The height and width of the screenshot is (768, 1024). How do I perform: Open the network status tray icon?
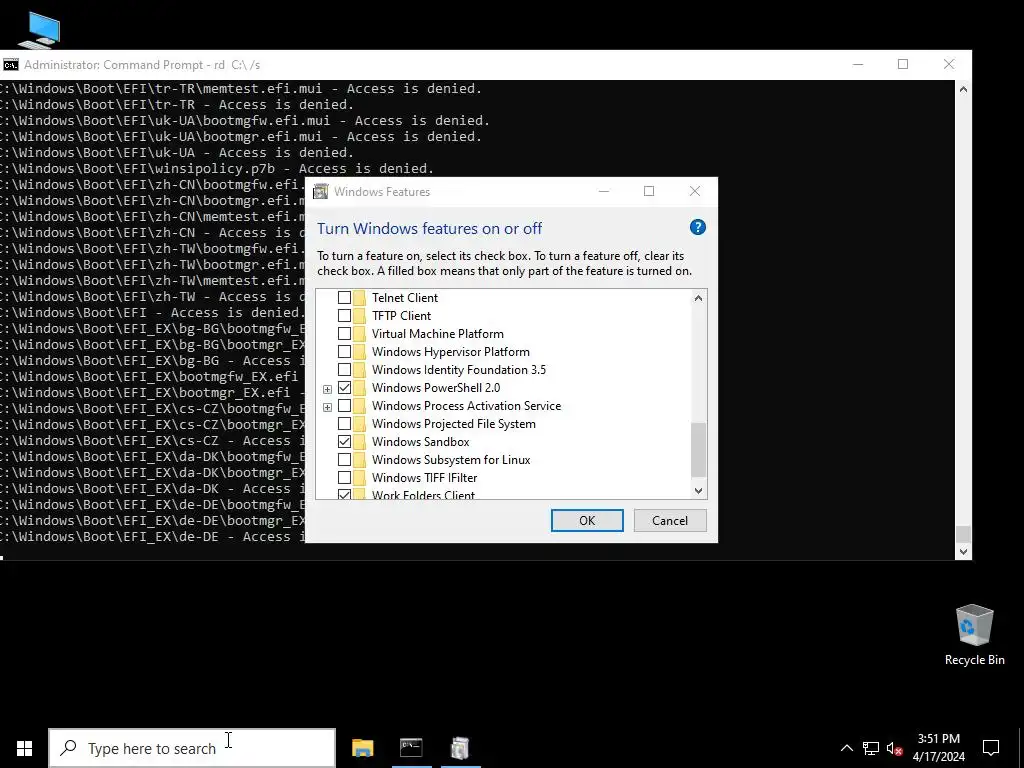tap(871, 748)
